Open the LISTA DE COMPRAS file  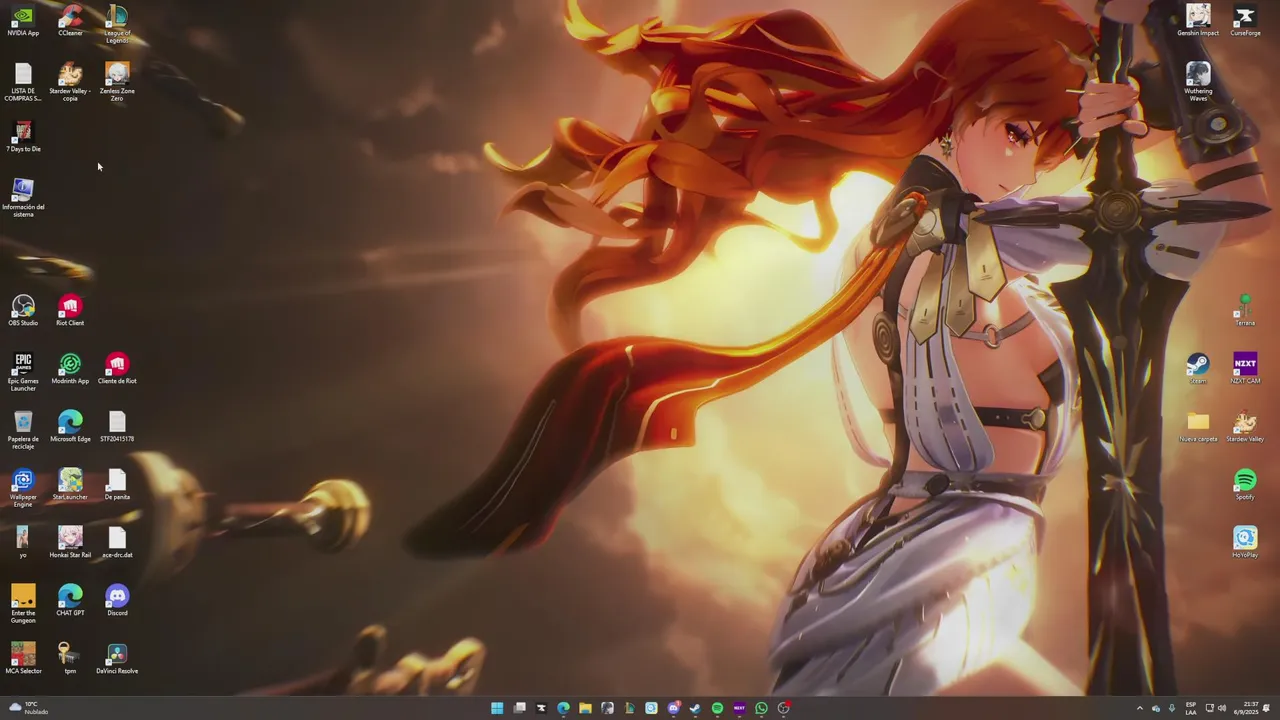(23, 82)
